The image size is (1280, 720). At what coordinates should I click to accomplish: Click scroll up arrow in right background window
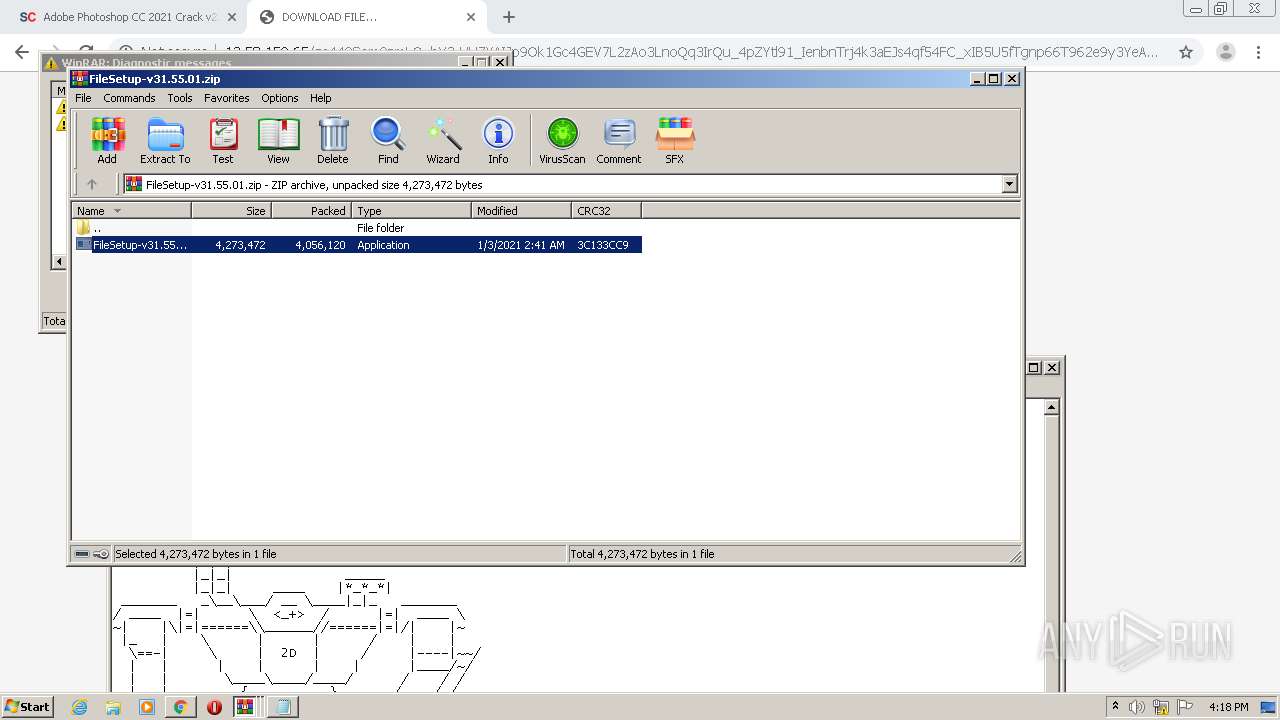click(x=1051, y=407)
